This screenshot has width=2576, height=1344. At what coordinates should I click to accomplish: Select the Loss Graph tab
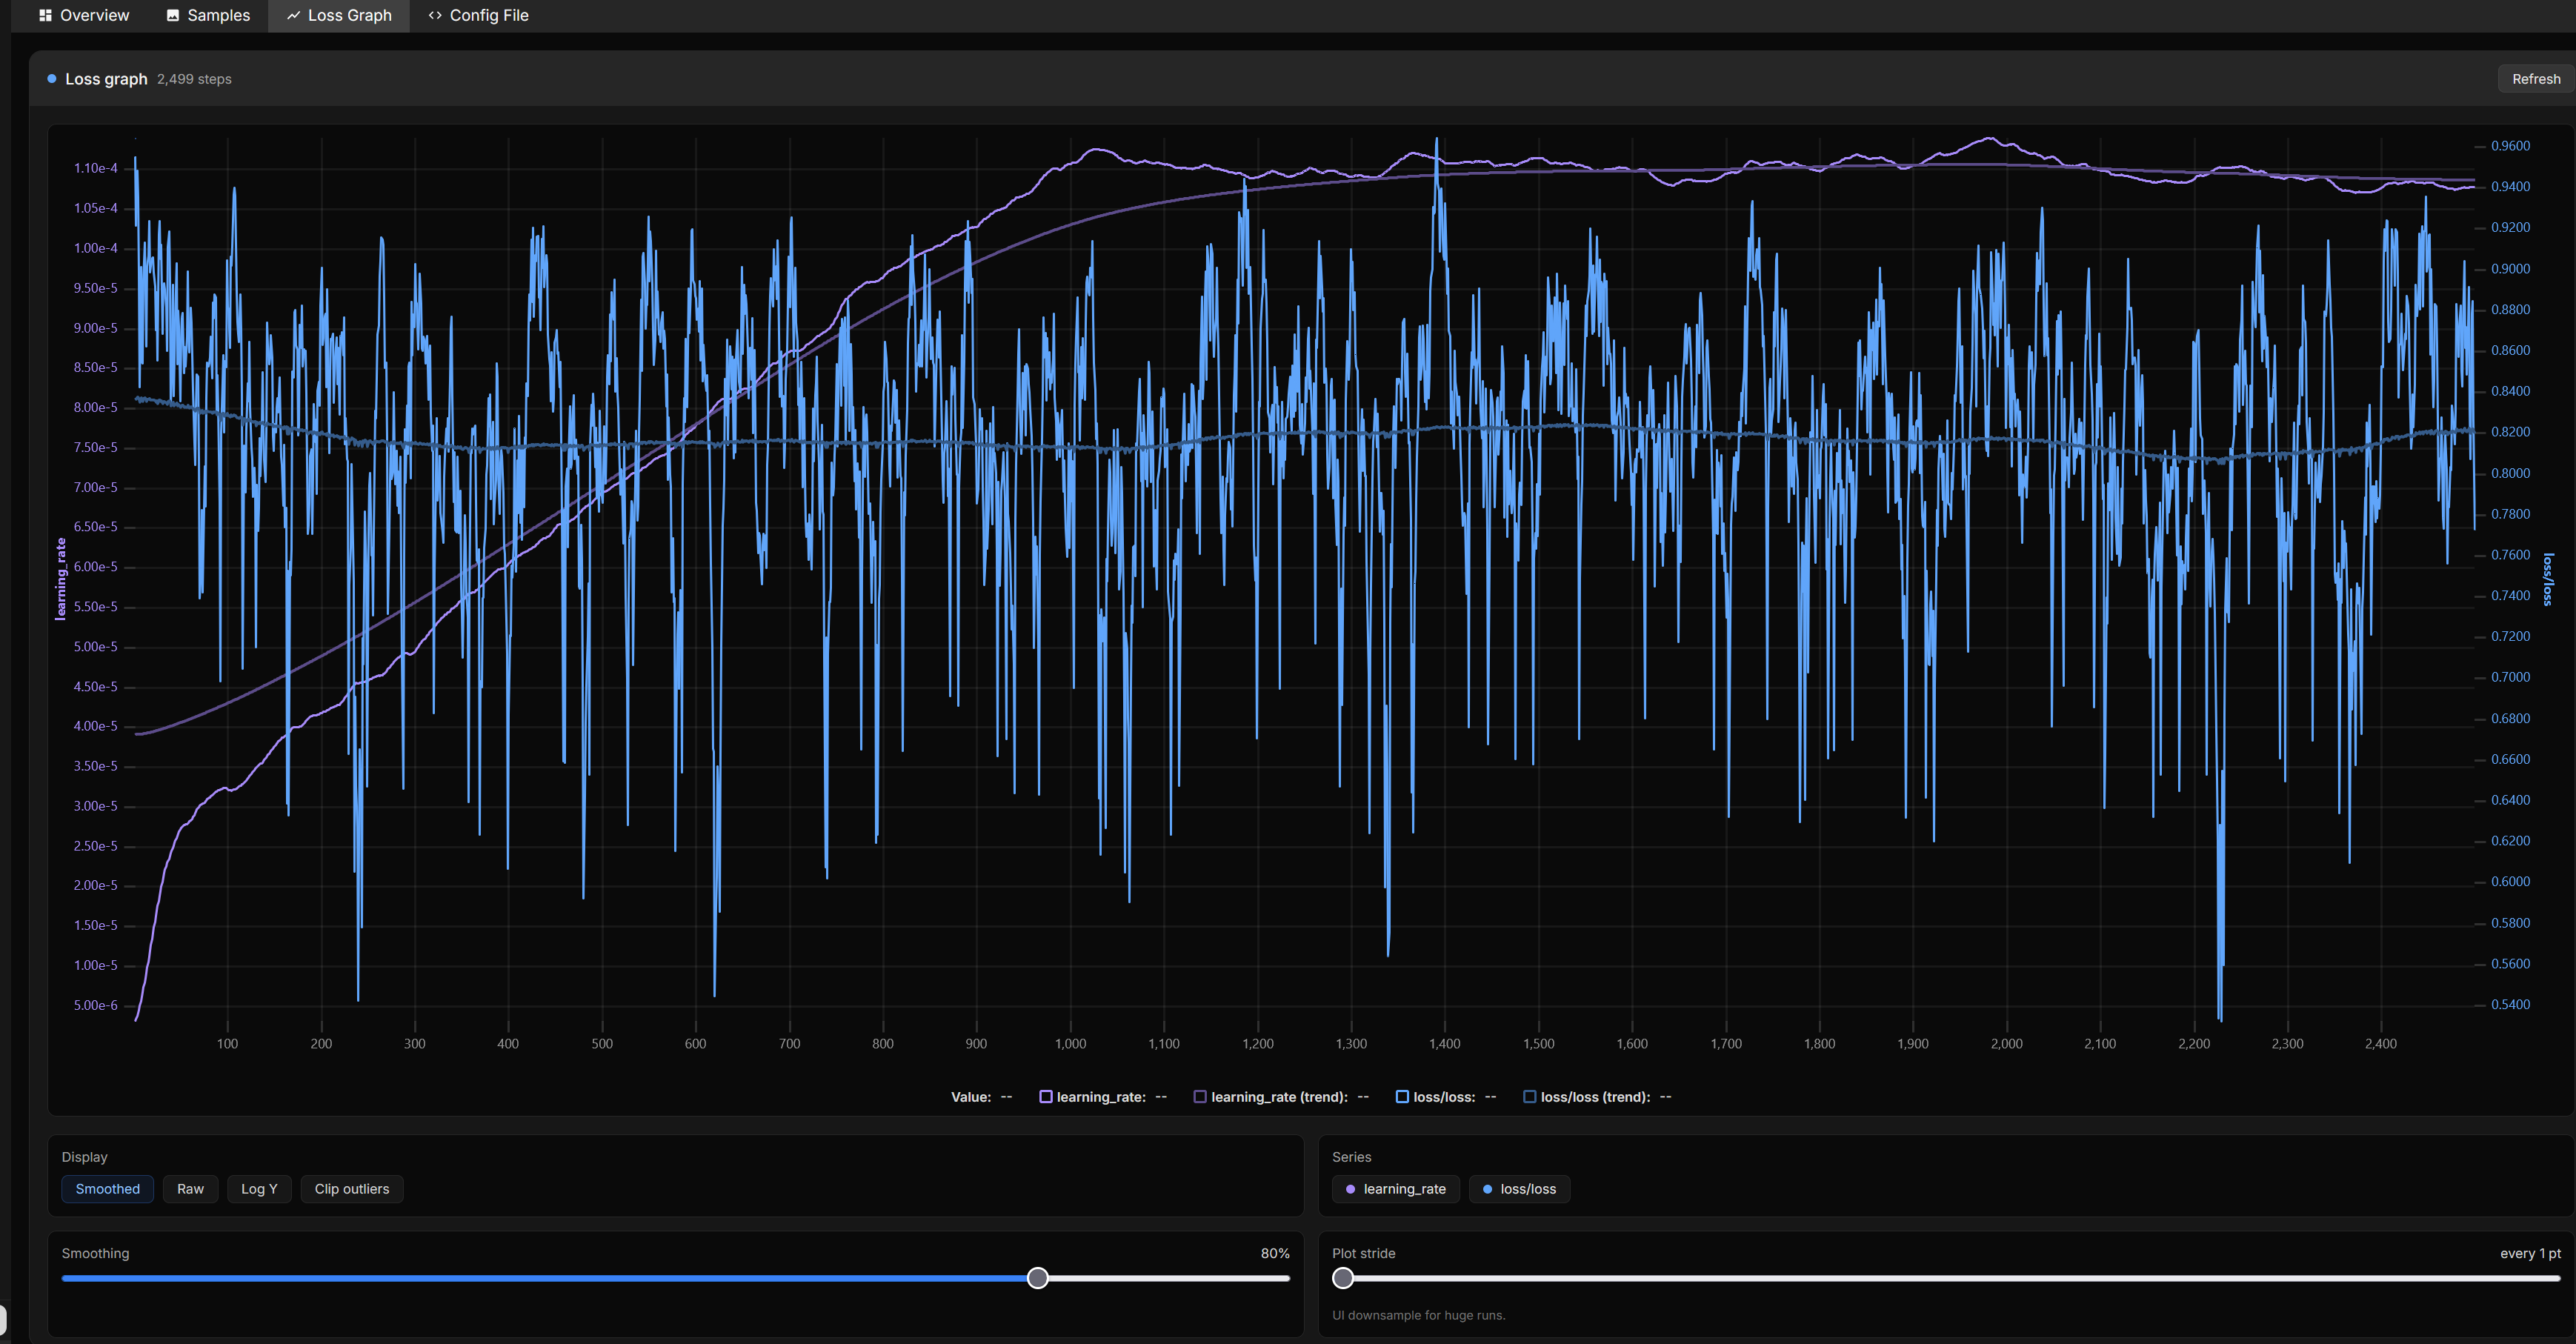click(339, 15)
